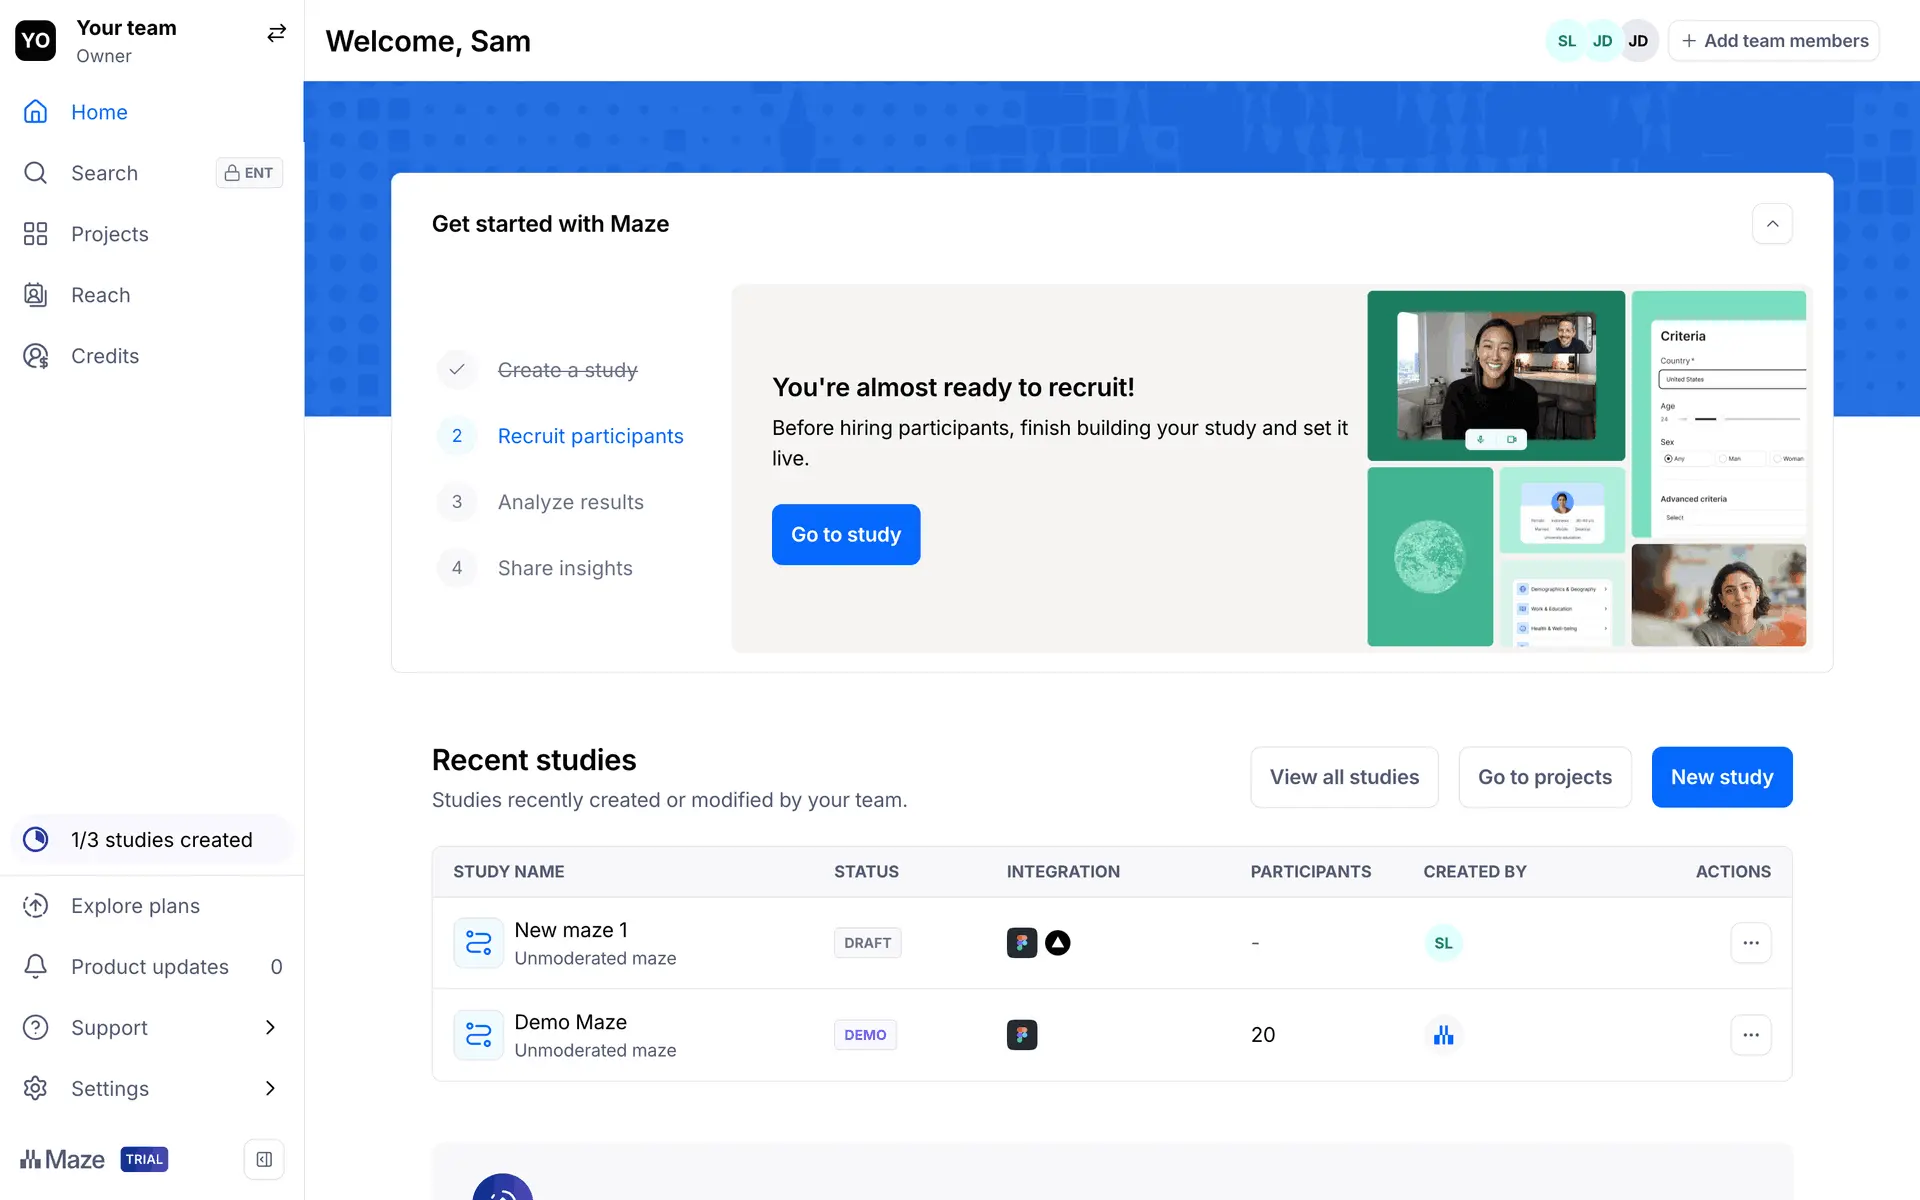Click the Go to study button

(845, 534)
